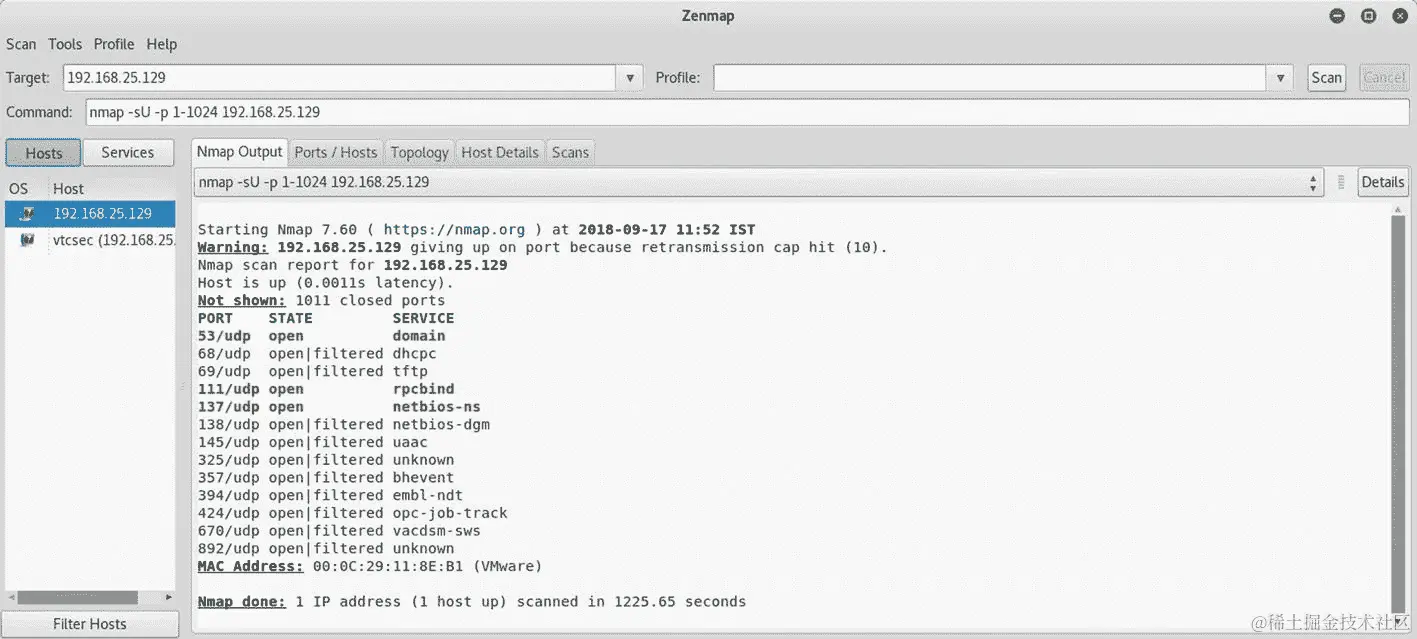Click the 'Warning:' retransmission line

pyautogui.click(x=543, y=248)
